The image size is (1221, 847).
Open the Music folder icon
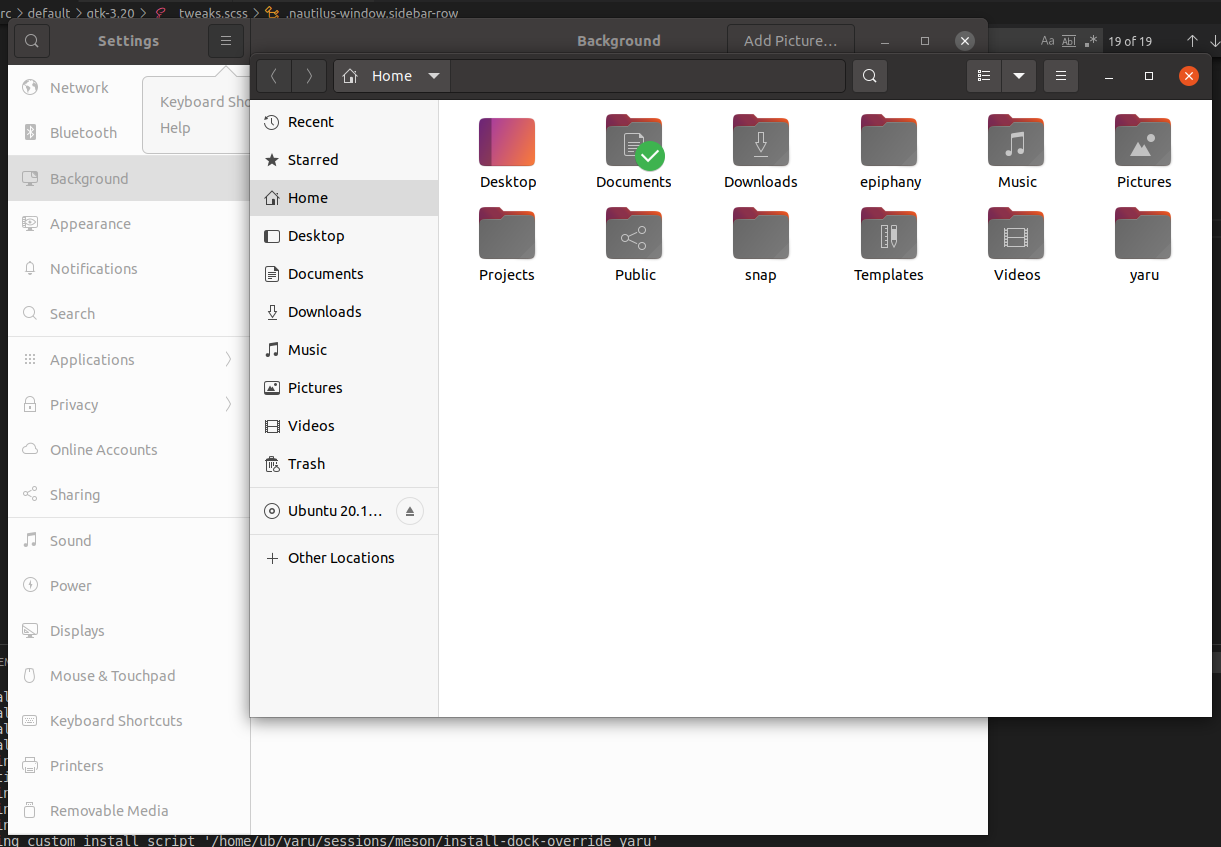tap(1016, 141)
